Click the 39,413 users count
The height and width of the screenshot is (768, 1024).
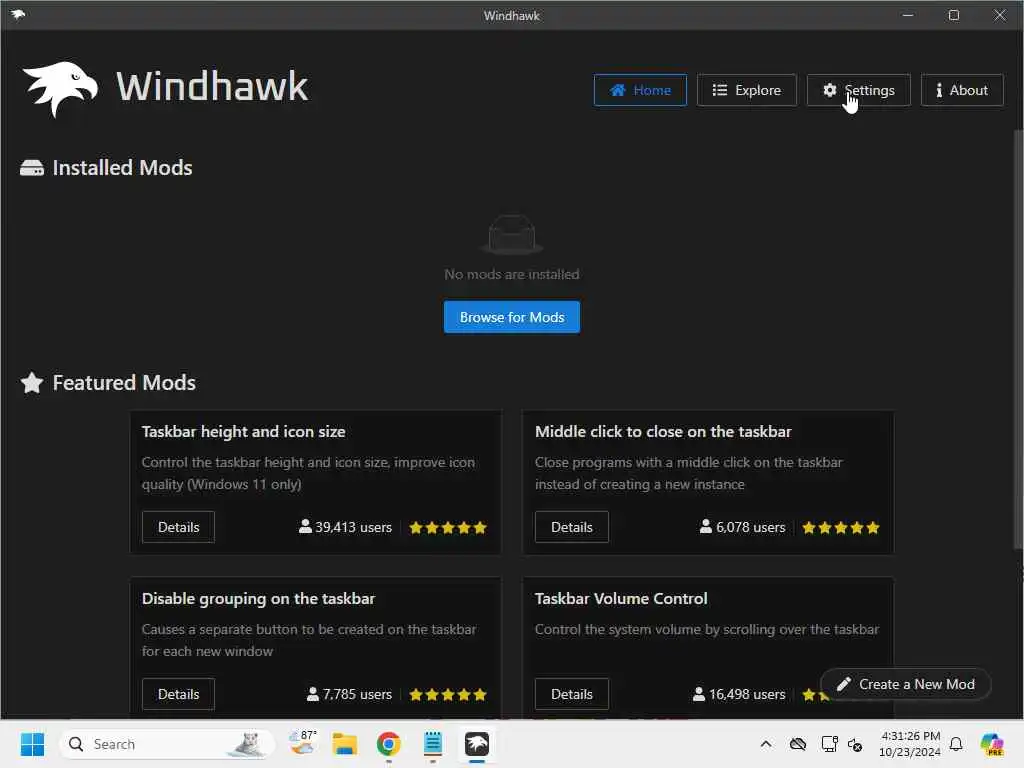click(345, 527)
